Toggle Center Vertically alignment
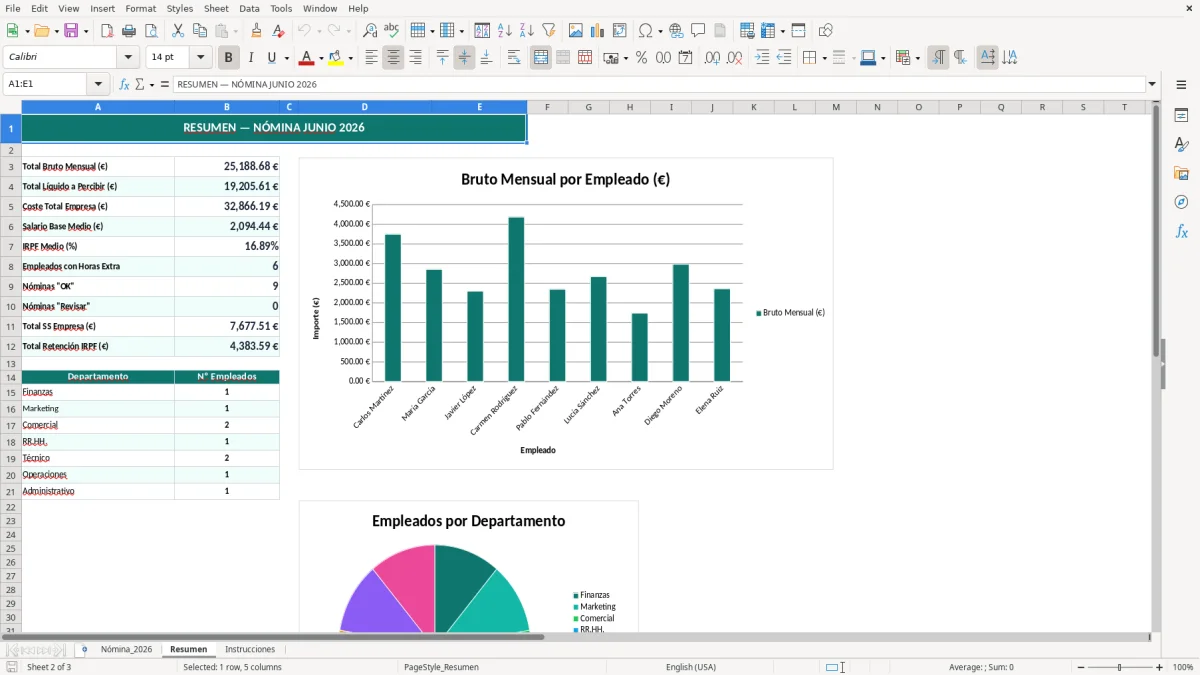The height and width of the screenshot is (675, 1200). (x=464, y=58)
